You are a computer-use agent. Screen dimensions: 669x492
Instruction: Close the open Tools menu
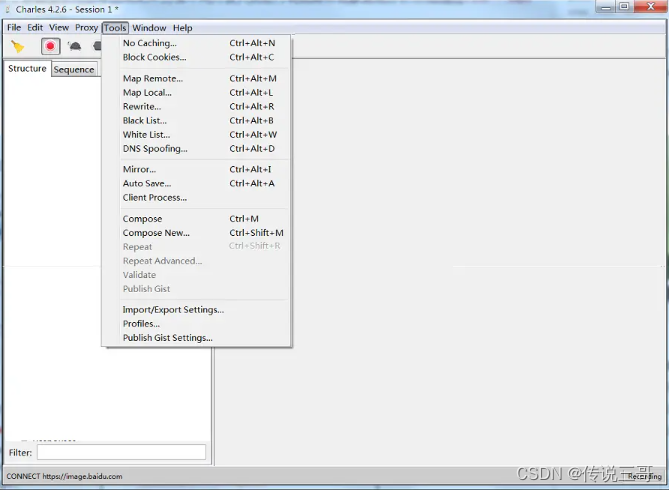(x=115, y=28)
